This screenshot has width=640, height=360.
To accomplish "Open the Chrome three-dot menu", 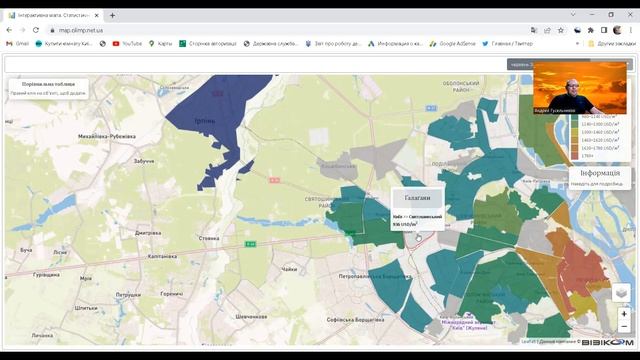I will coord(631,30).
